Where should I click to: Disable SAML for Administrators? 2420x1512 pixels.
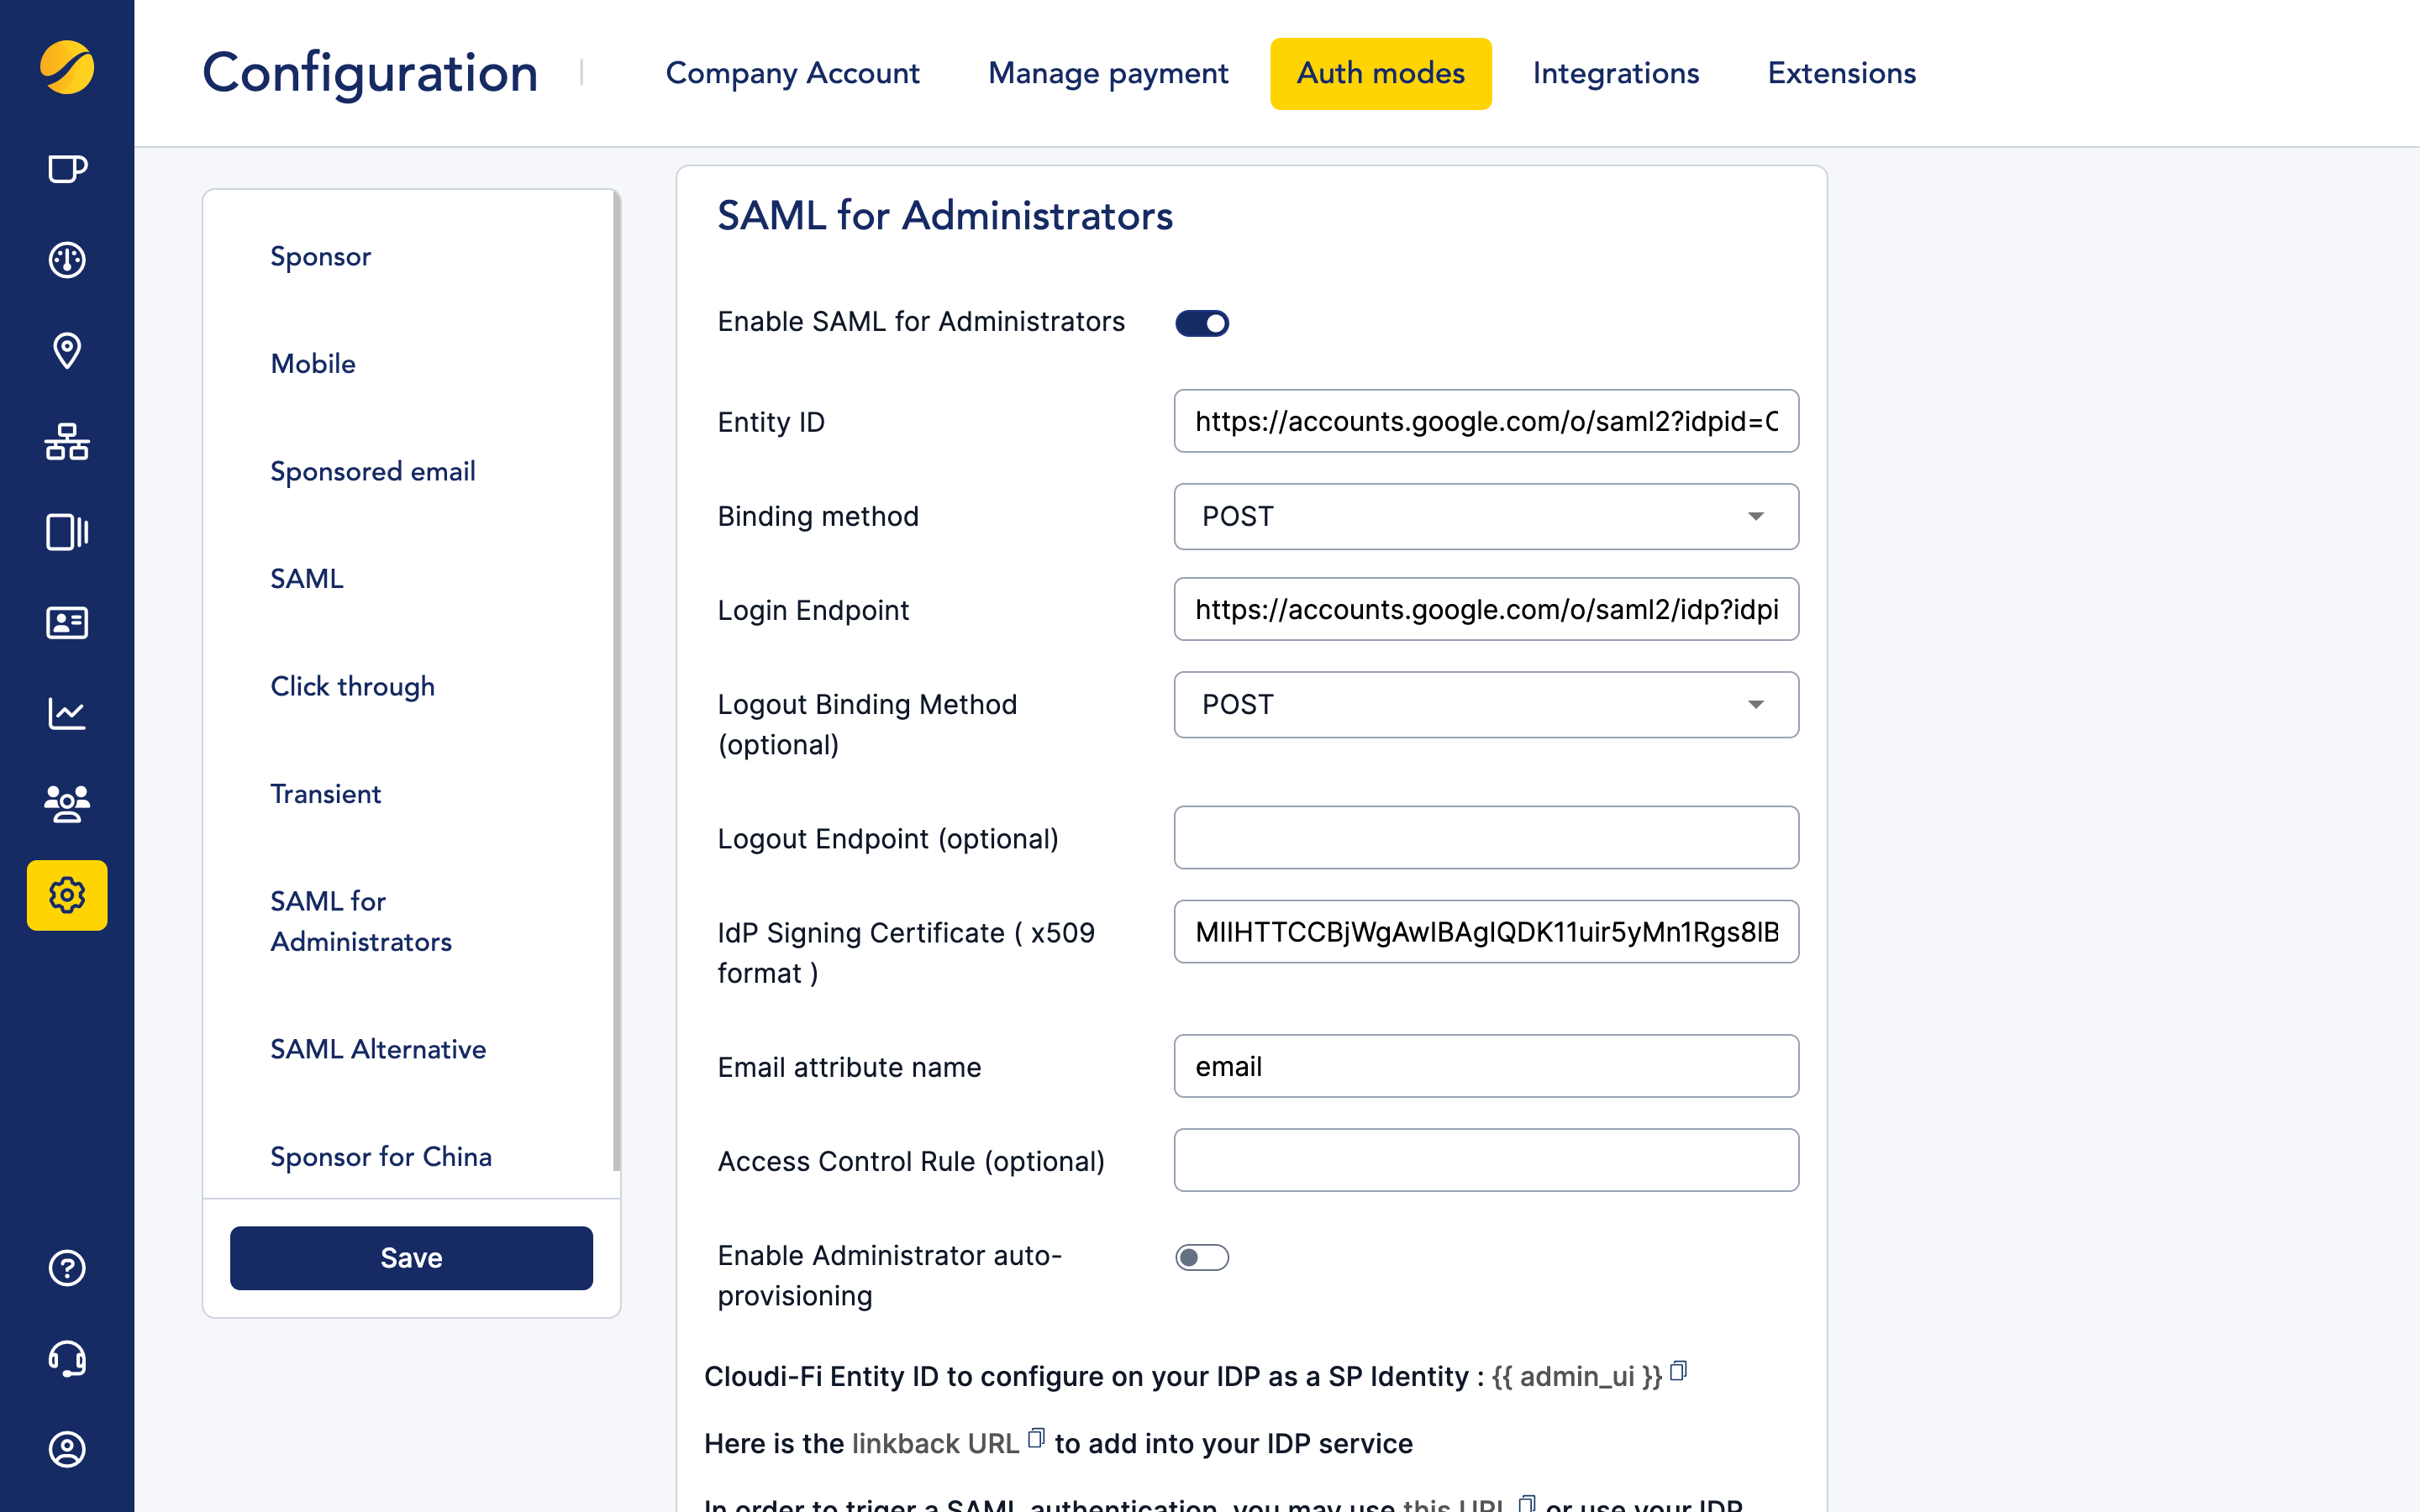pos(1202,322)
